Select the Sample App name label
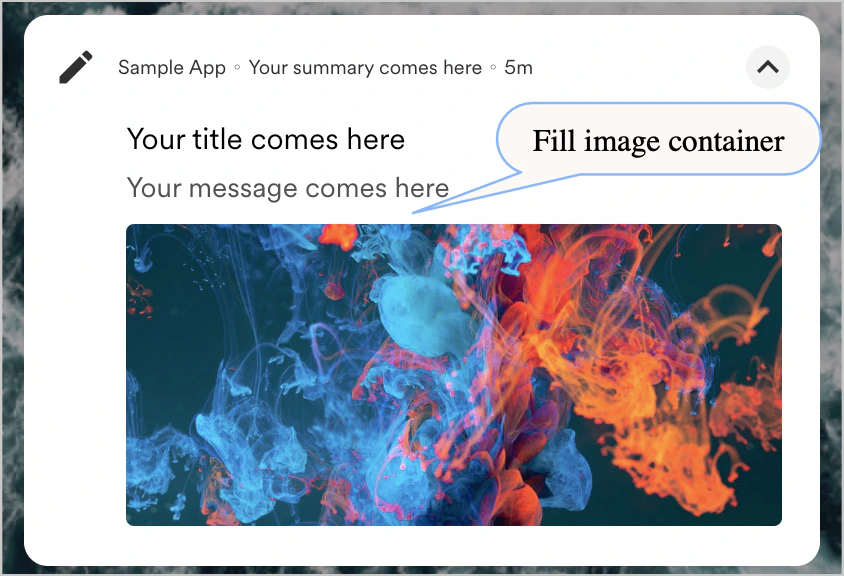This screenshot has height=576, width=844. coord(172,68)
